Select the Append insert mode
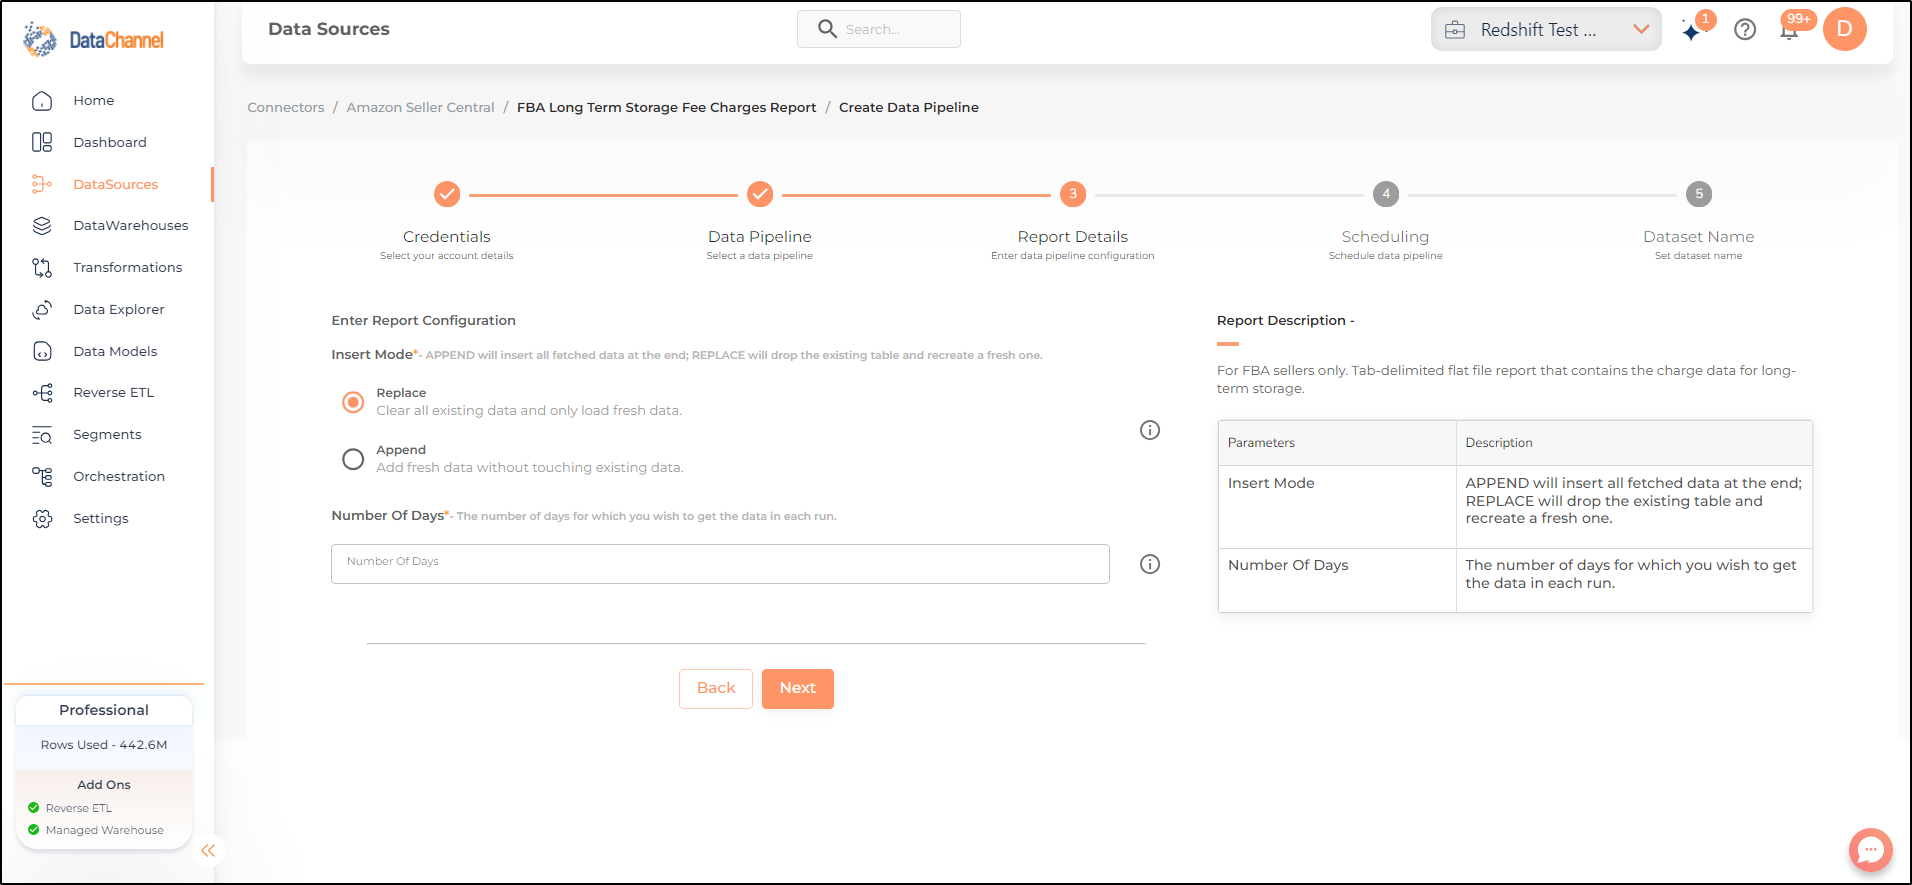Screen dimensions: 1912x885 point(353,459)
